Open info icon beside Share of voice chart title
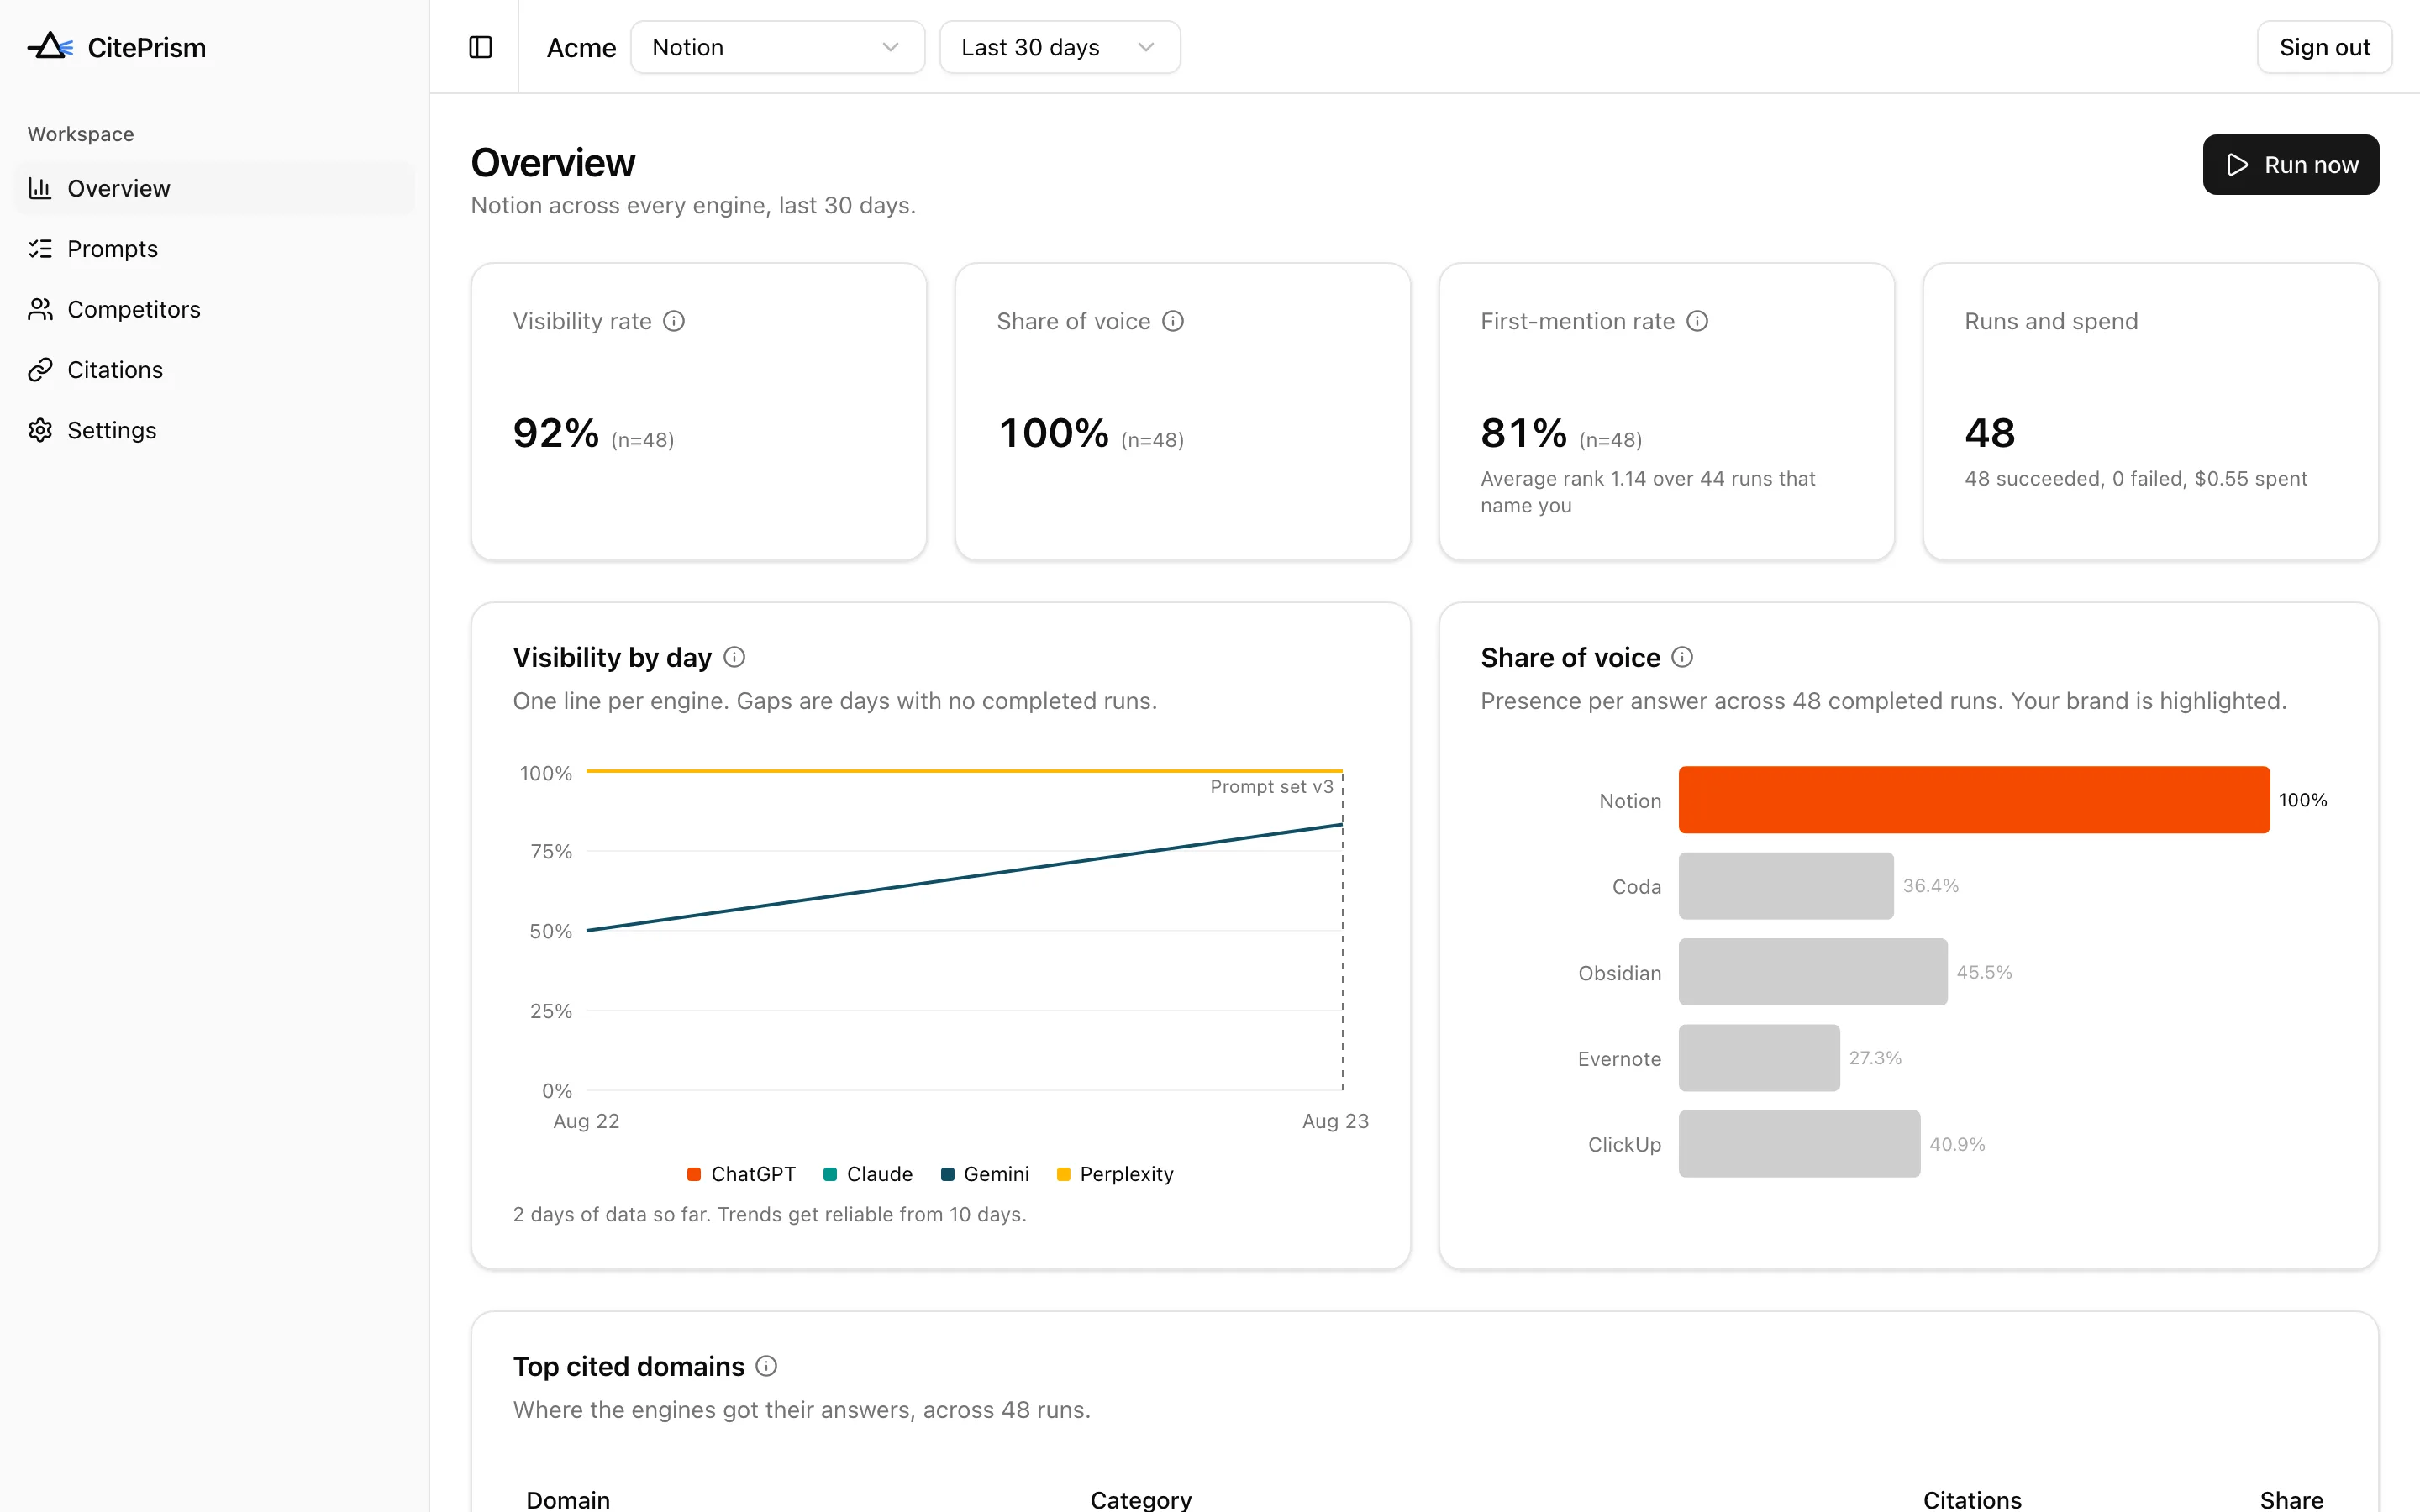The image size is (2420, 1512). [1682, 657]
